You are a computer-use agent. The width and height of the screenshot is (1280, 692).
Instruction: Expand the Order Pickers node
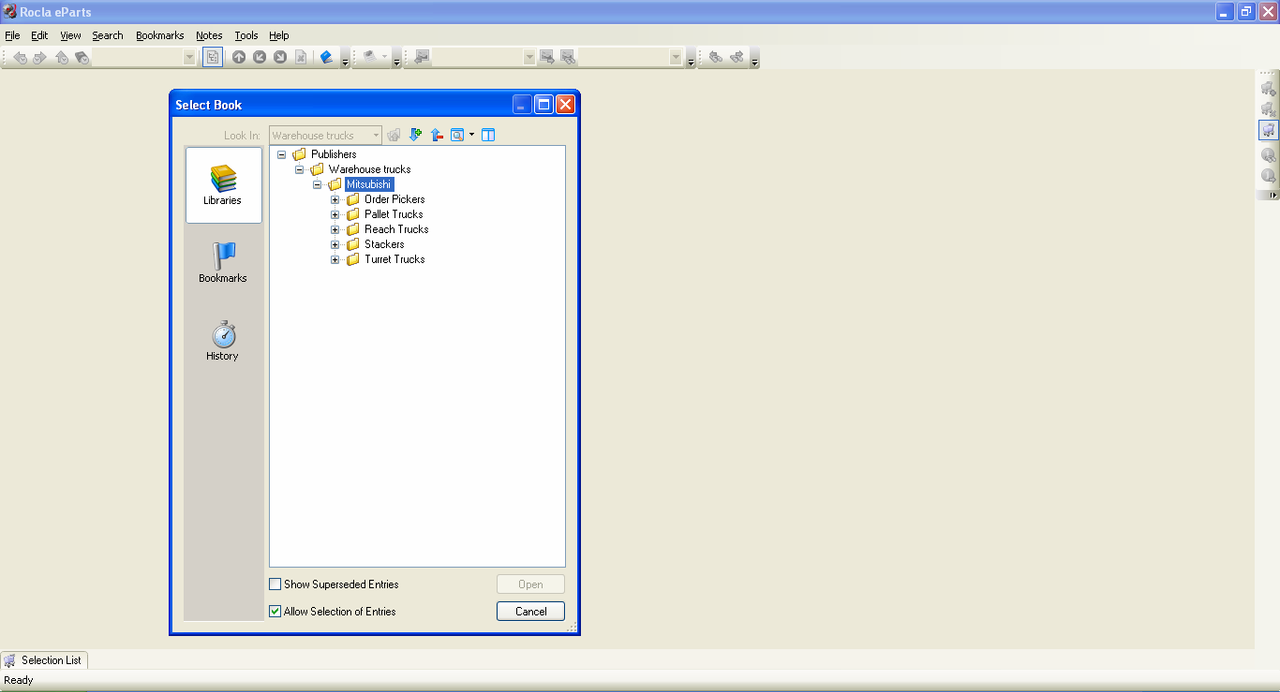pos(335,199)
